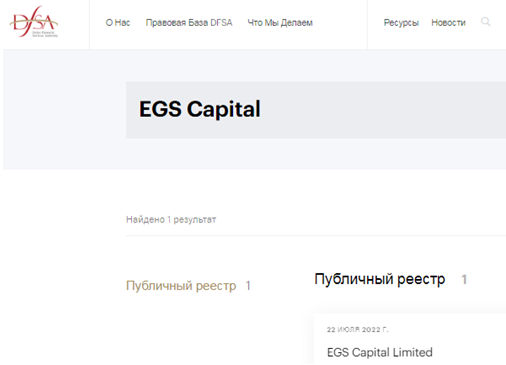Click the count beside sidebar Публичный реестр
The image size is (506, 365).
coord(248,286)
